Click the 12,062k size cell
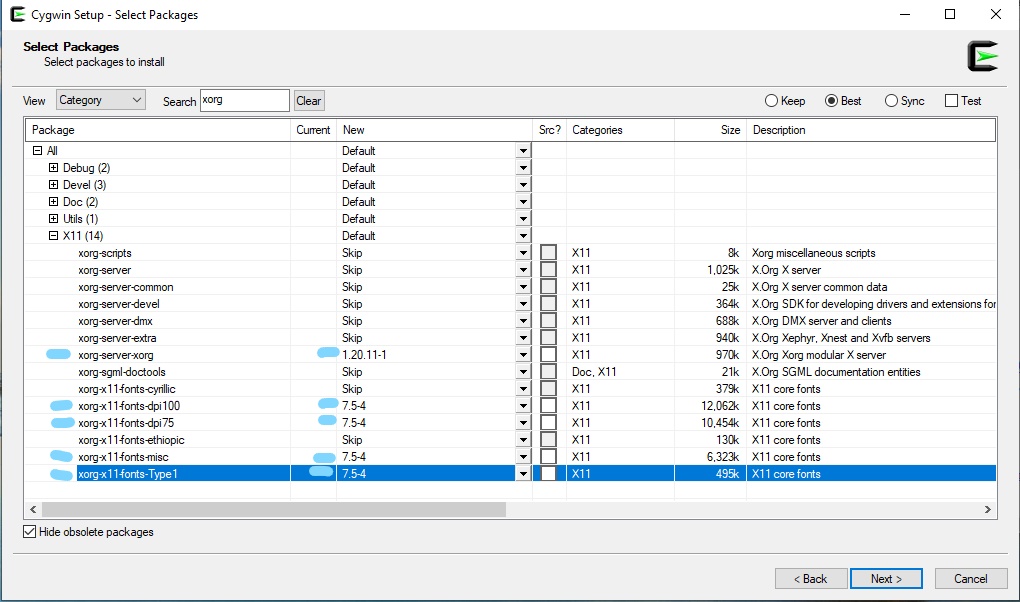The width and height of the screenshot is (1020, 602). tap(719, 405)
